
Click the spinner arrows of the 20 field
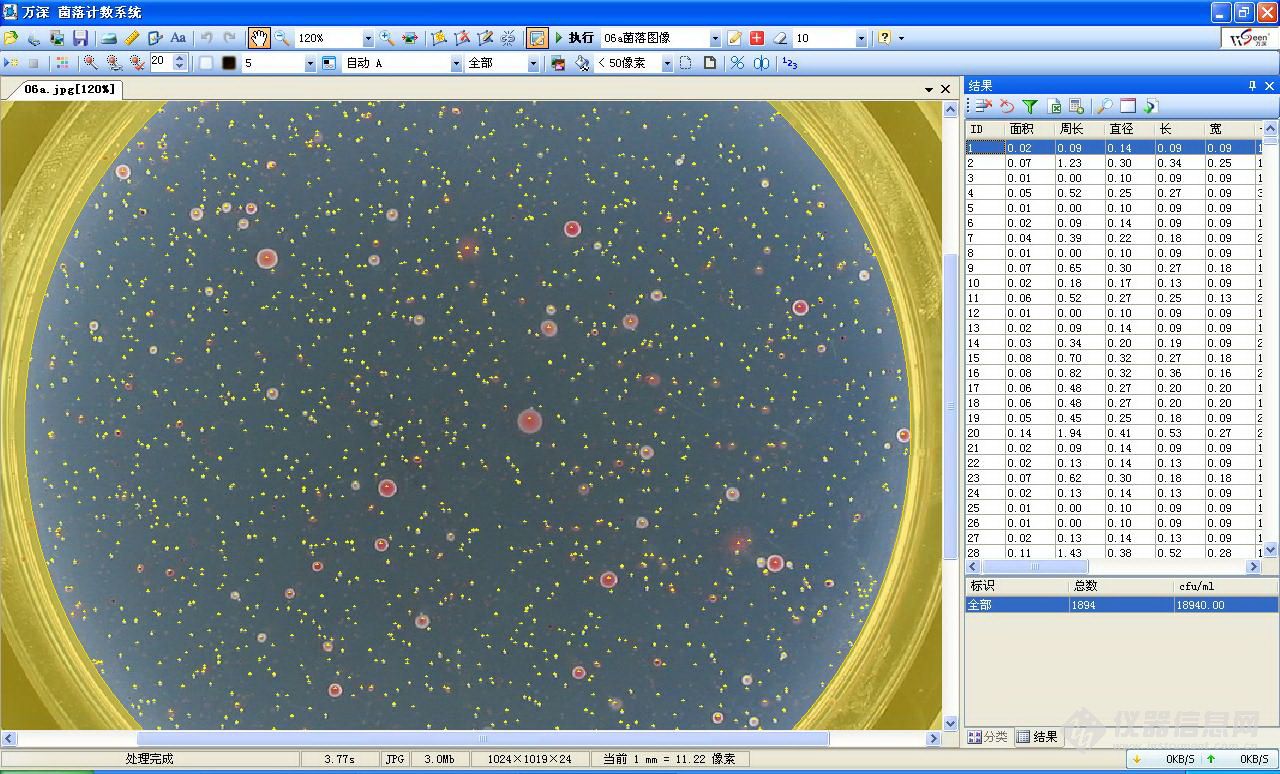(x=179, y=63)
